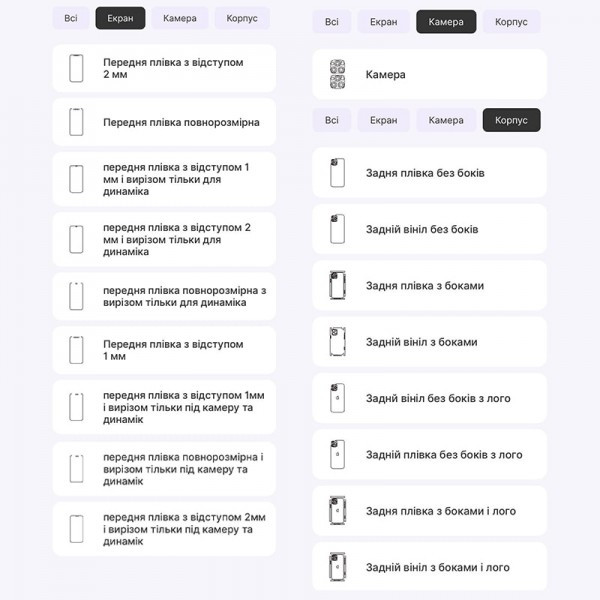Image resolution: width=600 pixels, height=600 pixels.
Task: Click phone icon beside 'Задня плівка з боками'
Action: [x=338, y=286]
